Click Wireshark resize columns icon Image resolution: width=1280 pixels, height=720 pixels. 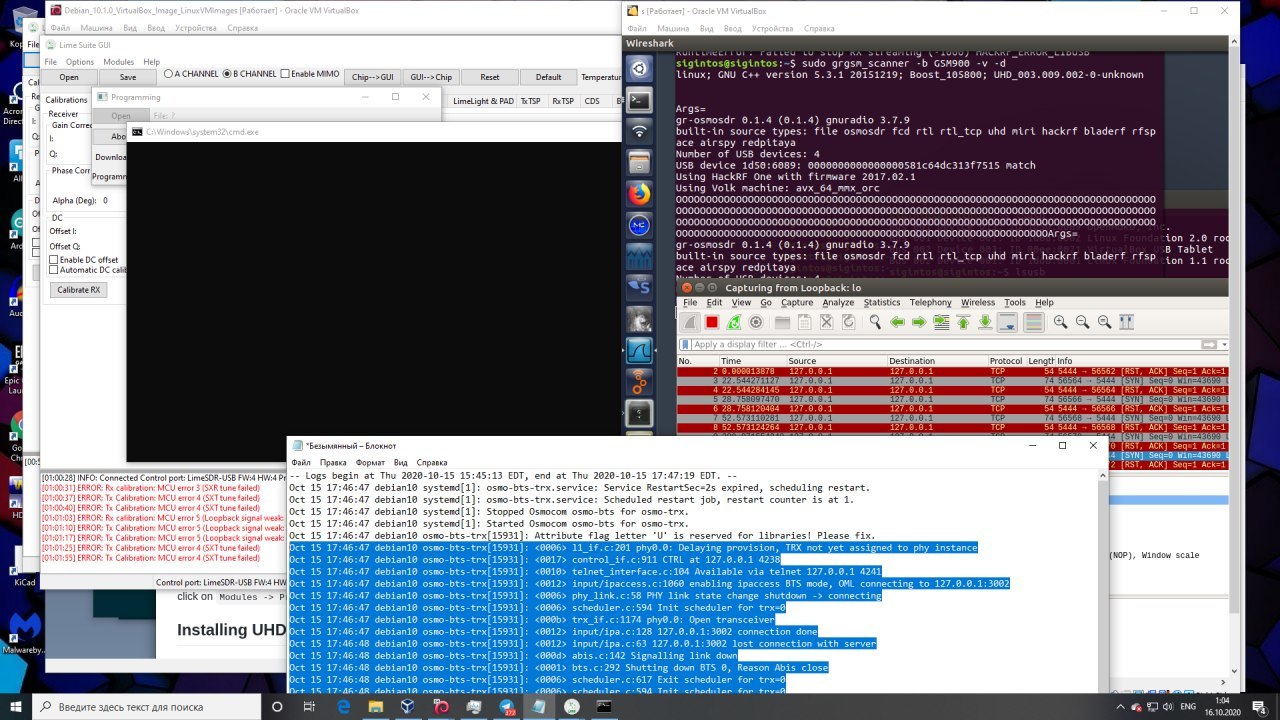(1127, 322)
